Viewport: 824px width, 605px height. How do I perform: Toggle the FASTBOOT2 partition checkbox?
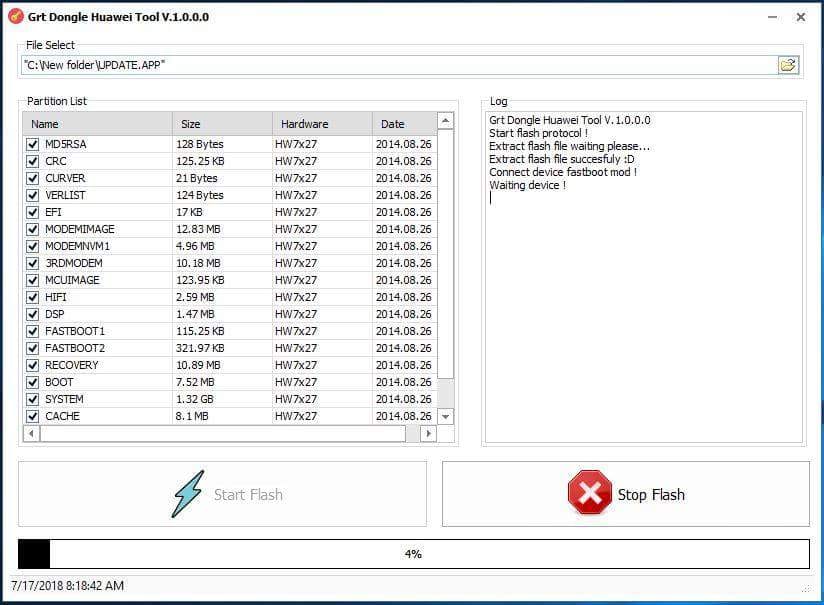tap(33, 348)
